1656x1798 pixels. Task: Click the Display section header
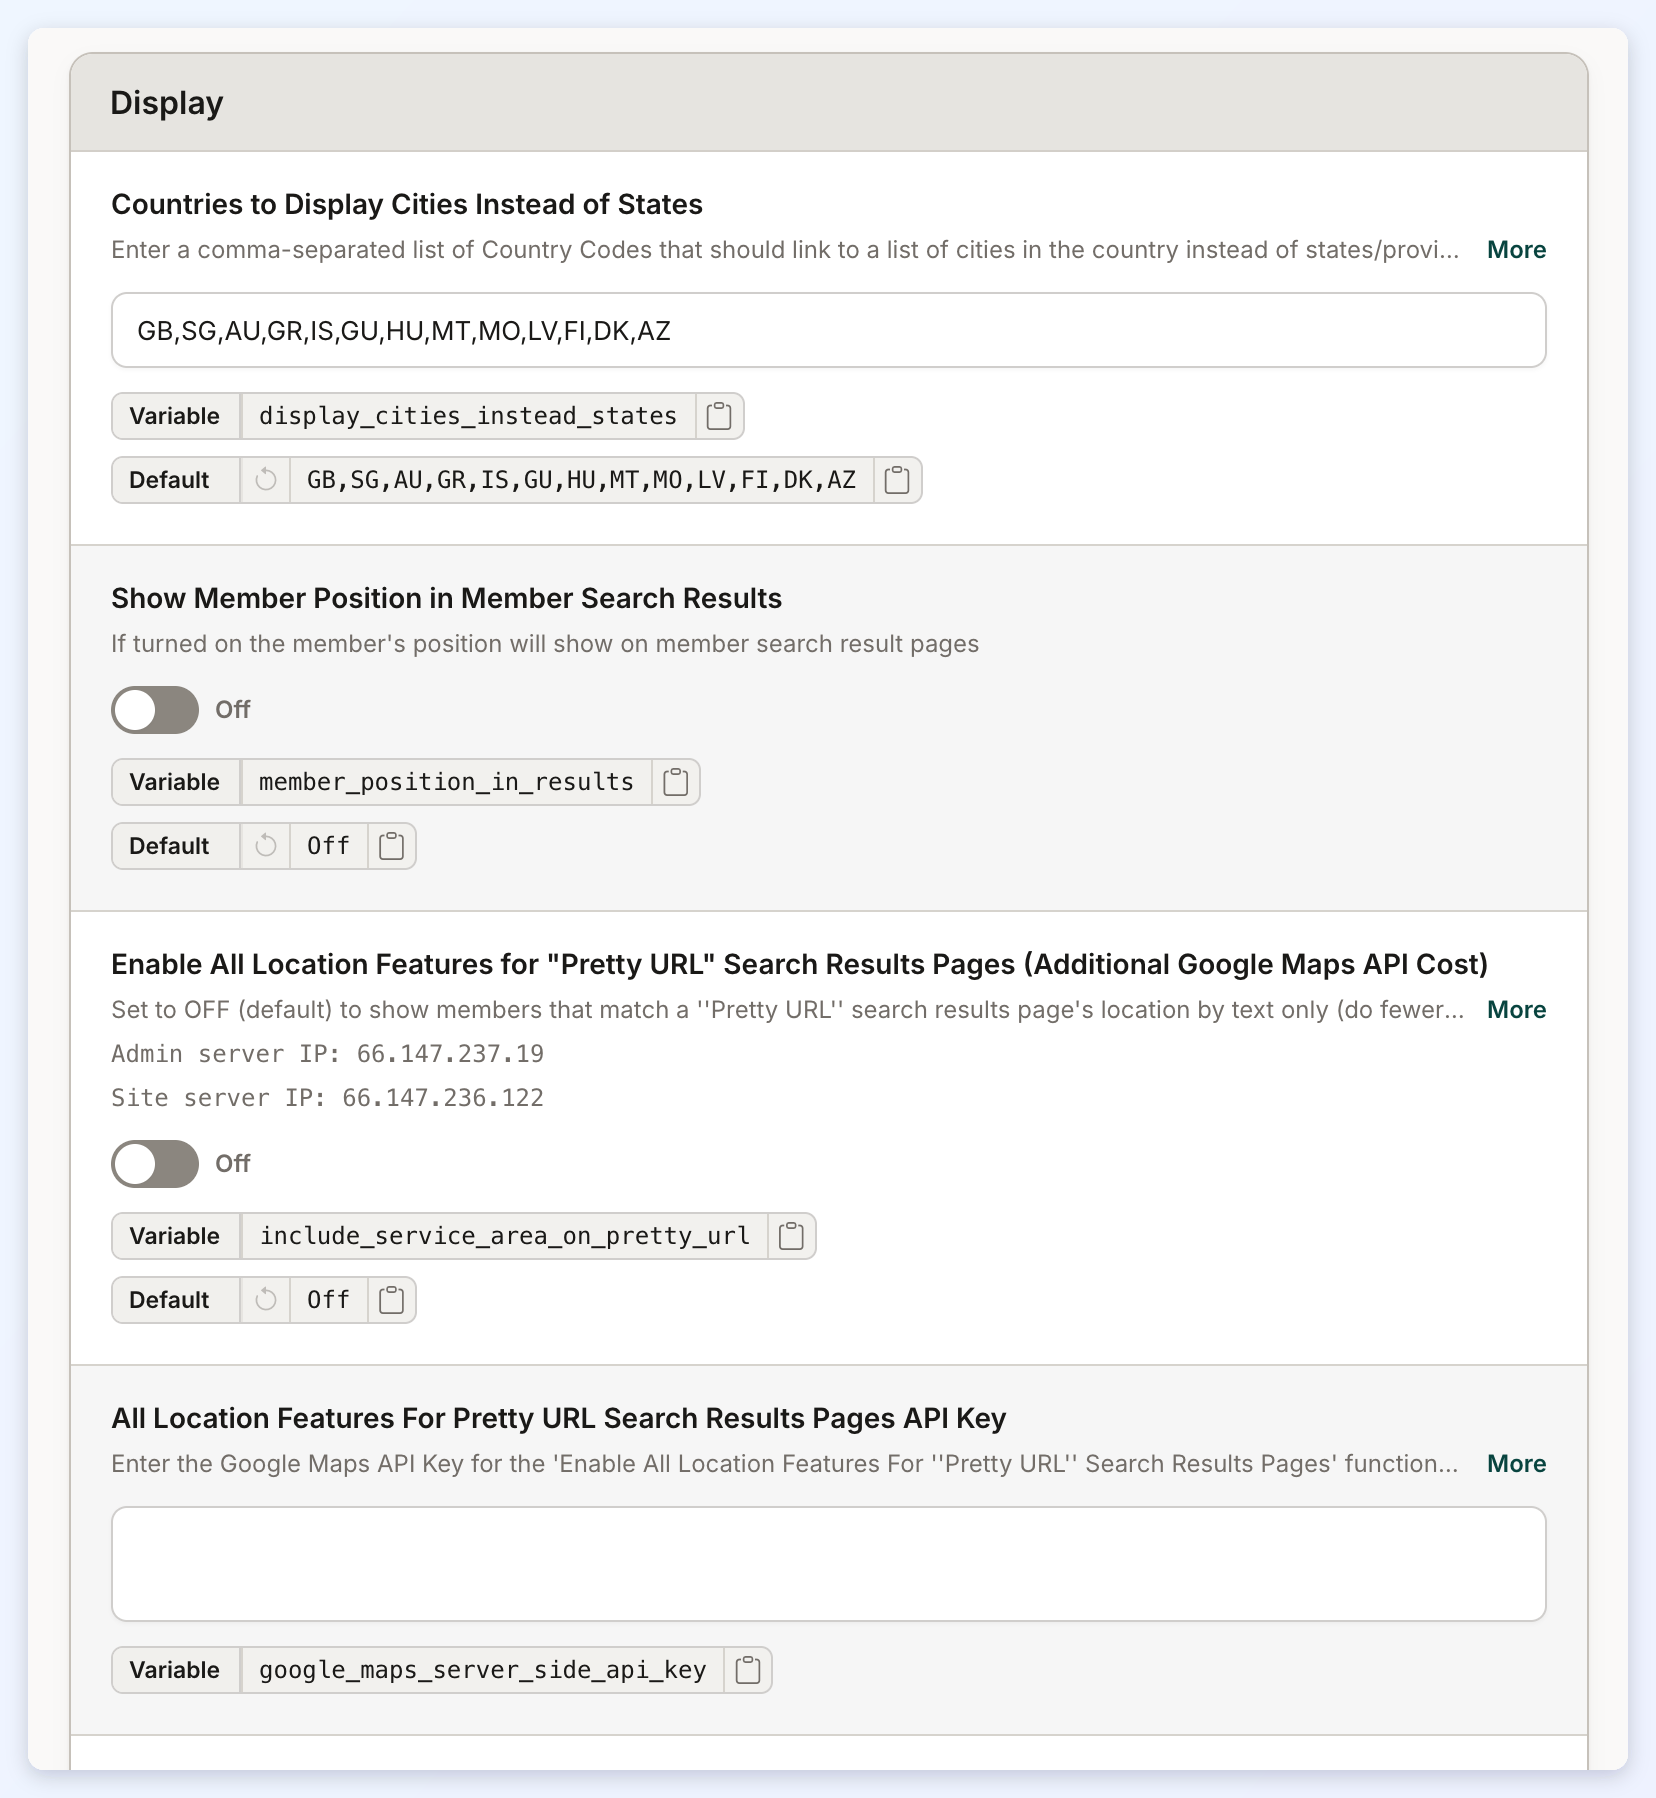[828, 103]
